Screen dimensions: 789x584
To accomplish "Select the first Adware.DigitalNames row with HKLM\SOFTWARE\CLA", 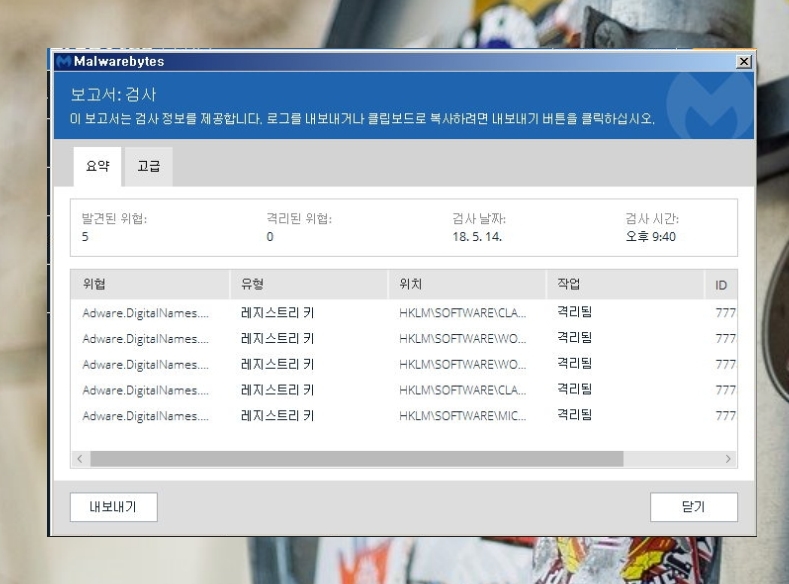I will click(x=404, y=313).
